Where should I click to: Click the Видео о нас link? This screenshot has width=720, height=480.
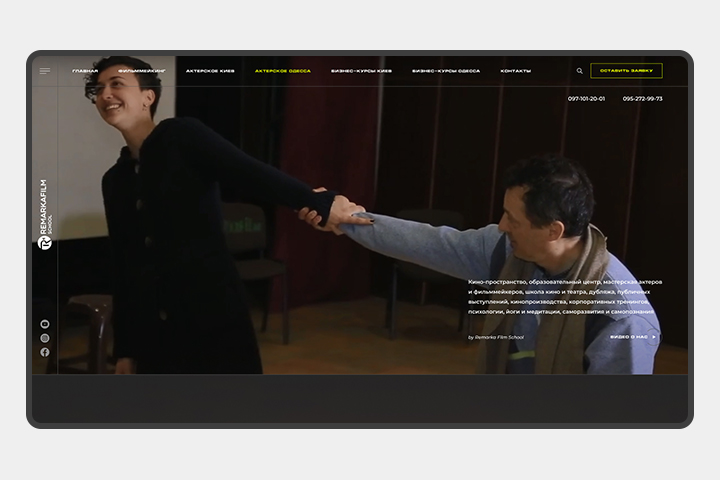point(629,337)
